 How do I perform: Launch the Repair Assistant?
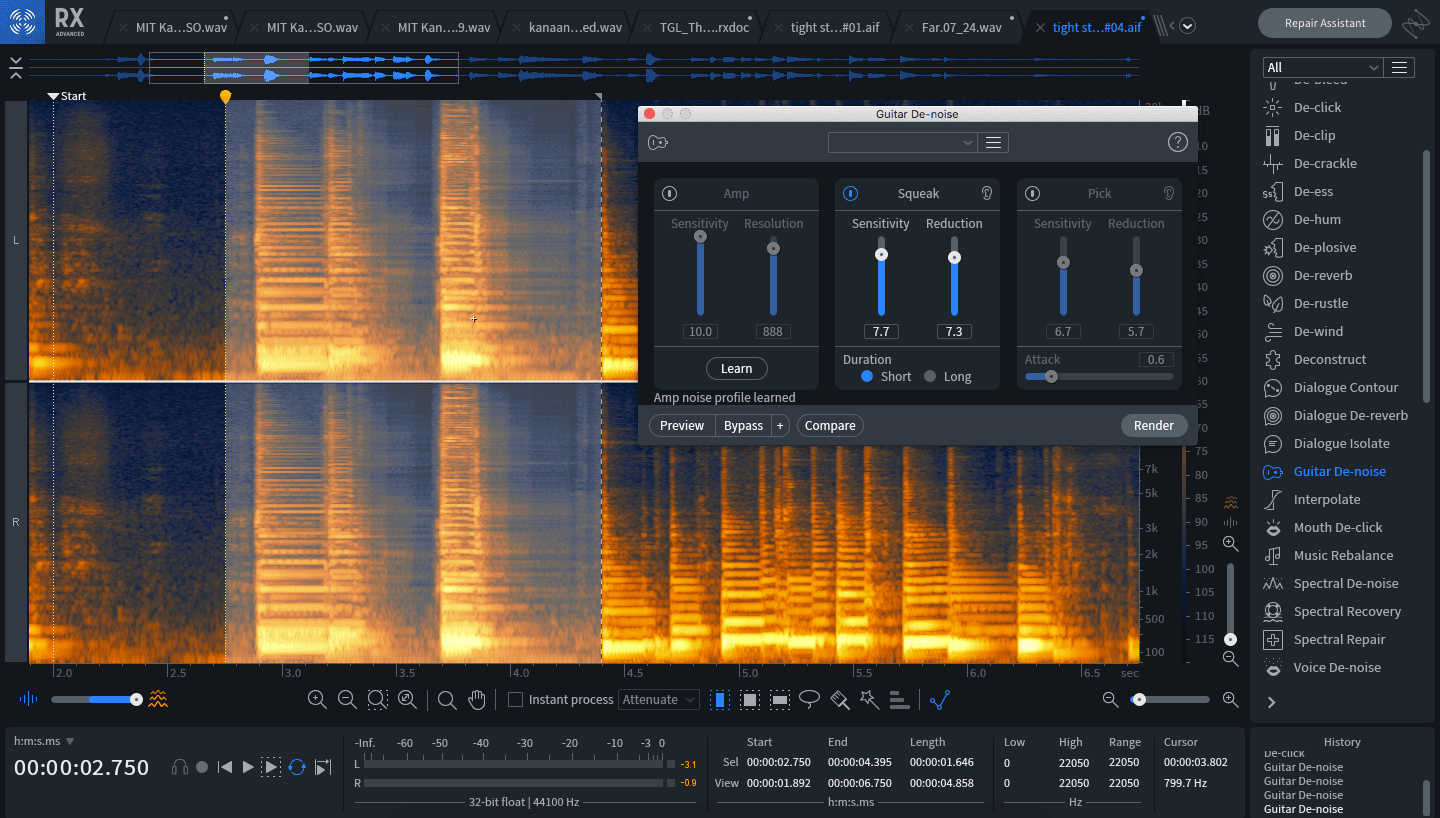(1325, 23)
